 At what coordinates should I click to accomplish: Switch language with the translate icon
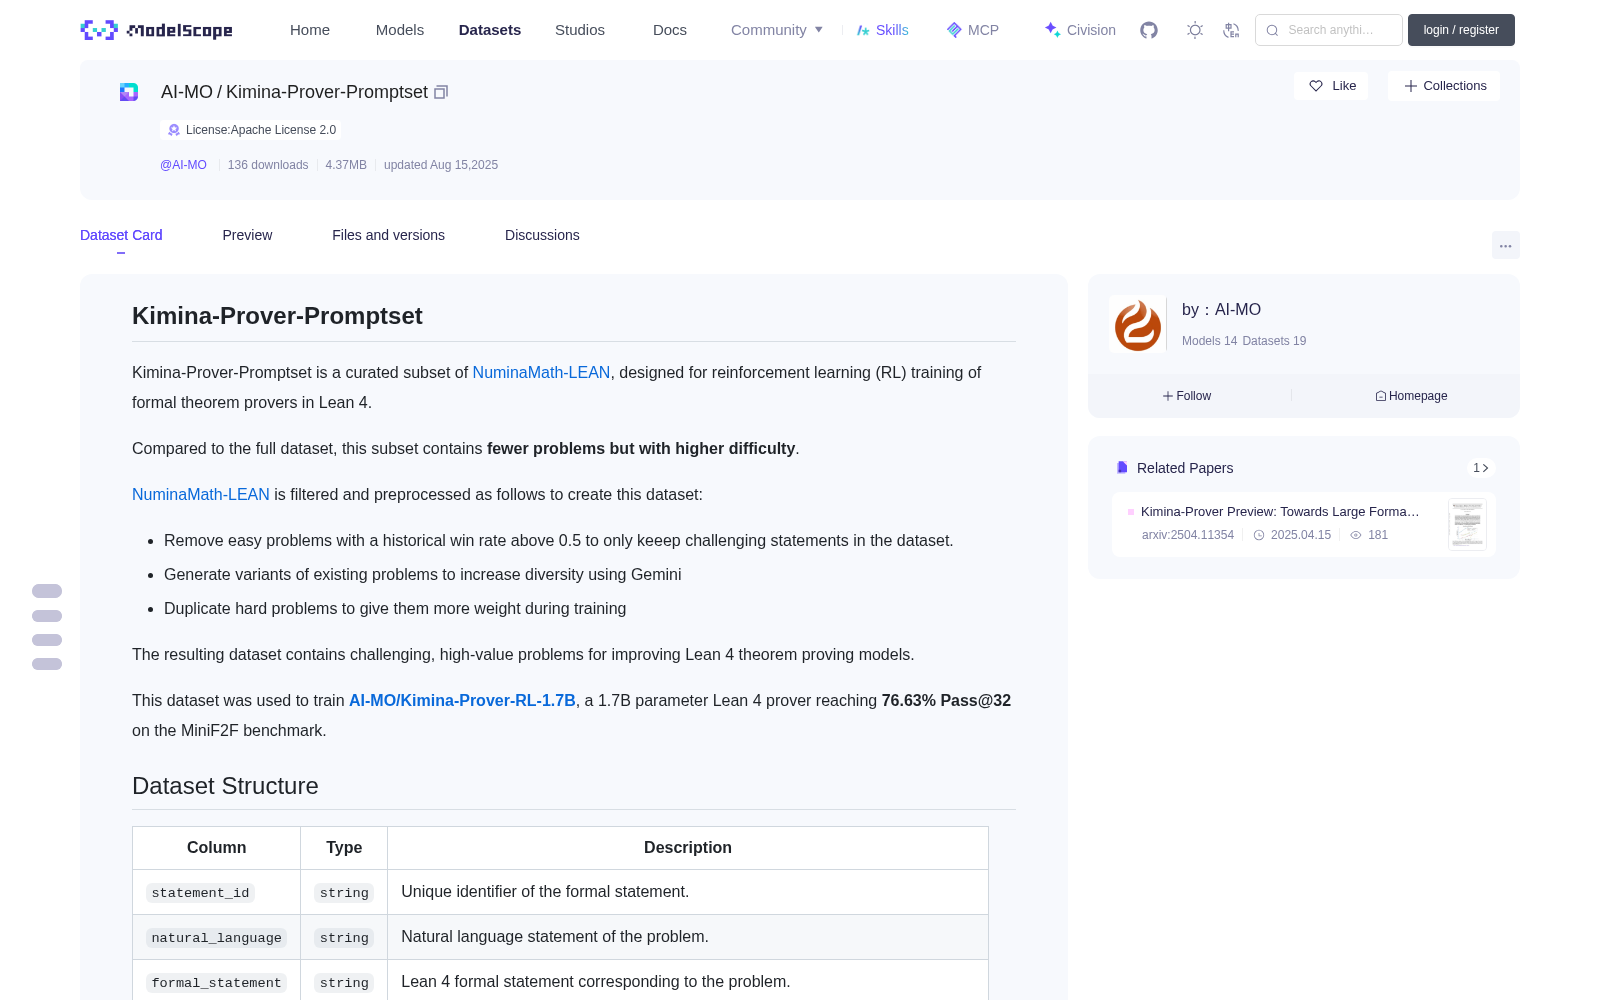point(1232,30)
